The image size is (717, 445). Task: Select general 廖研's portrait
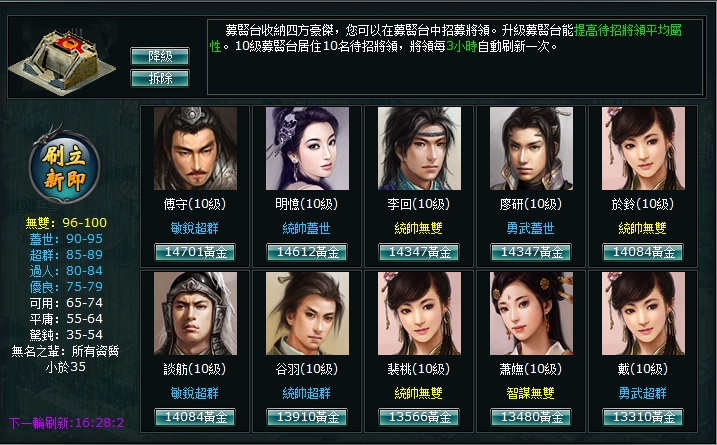tap(531, 148)
